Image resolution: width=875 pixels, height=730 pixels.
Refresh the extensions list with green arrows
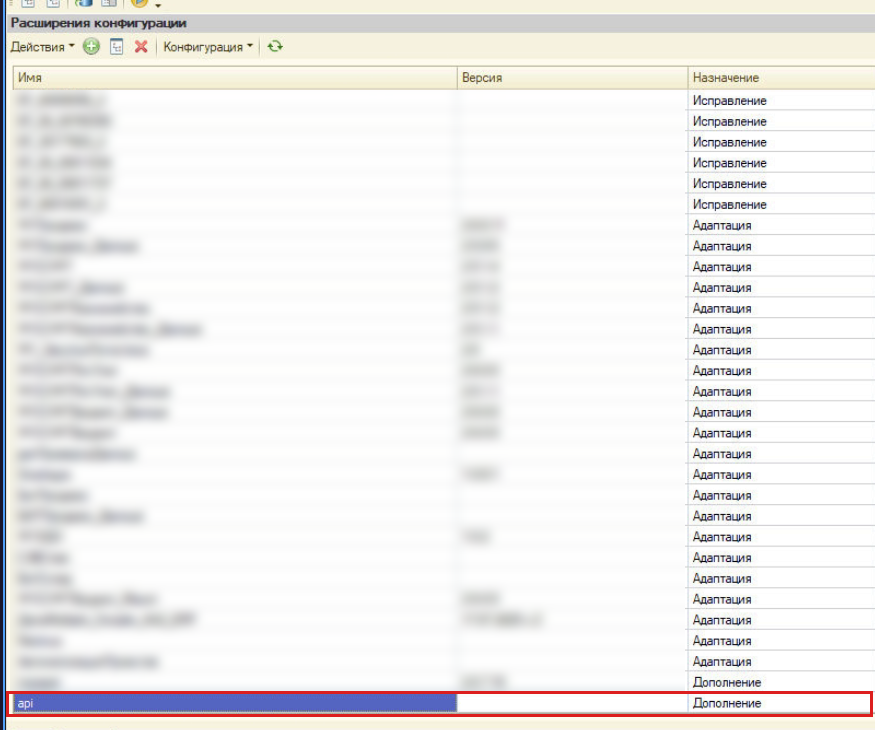click(x=275, y=46)
